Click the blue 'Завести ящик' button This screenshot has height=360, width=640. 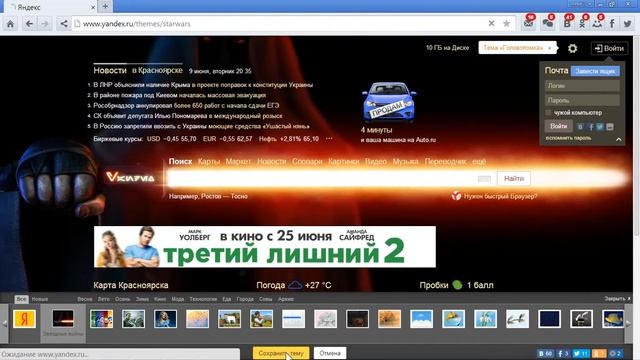[x=595, y=71]
